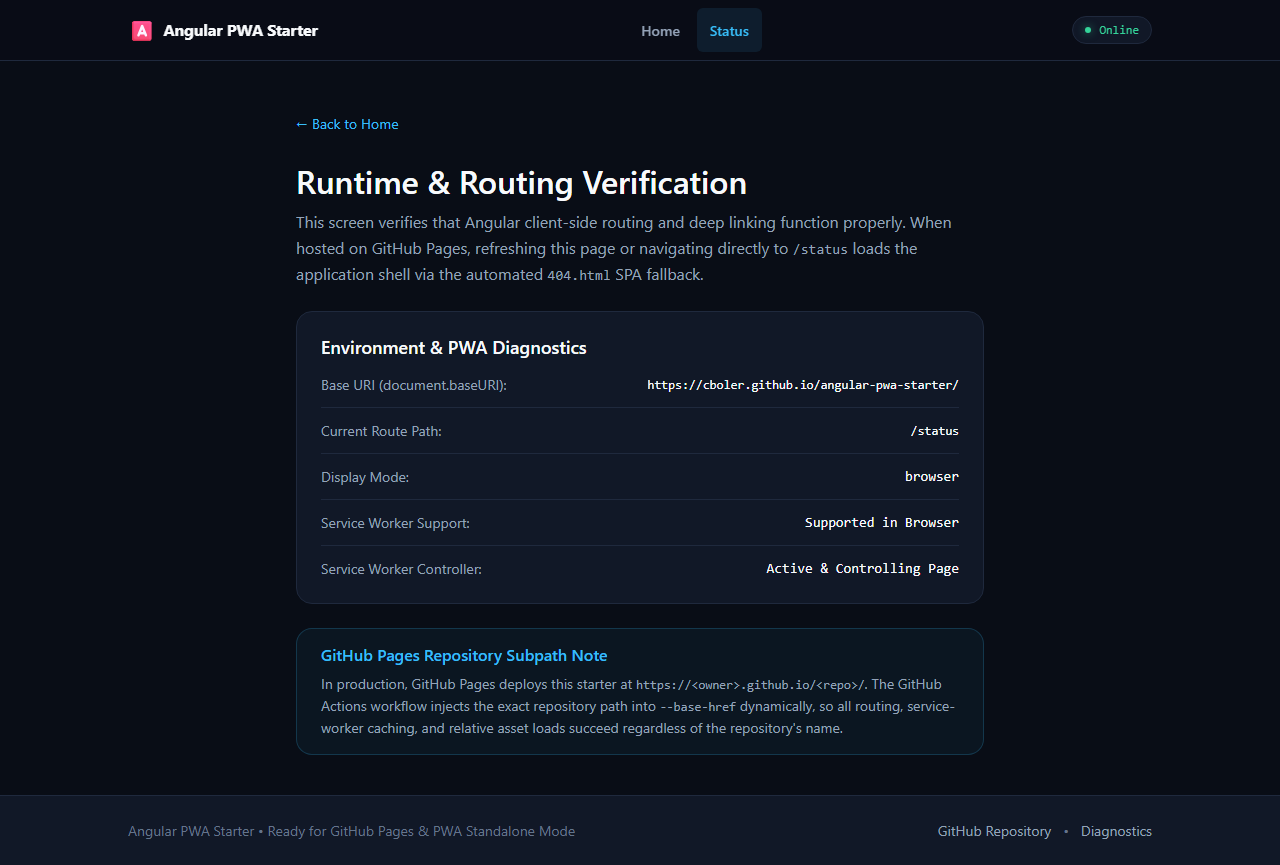The height and width of the screenshot is (865, 1280).
Task: Click the Online status badge
Action: pos(1111,30)
